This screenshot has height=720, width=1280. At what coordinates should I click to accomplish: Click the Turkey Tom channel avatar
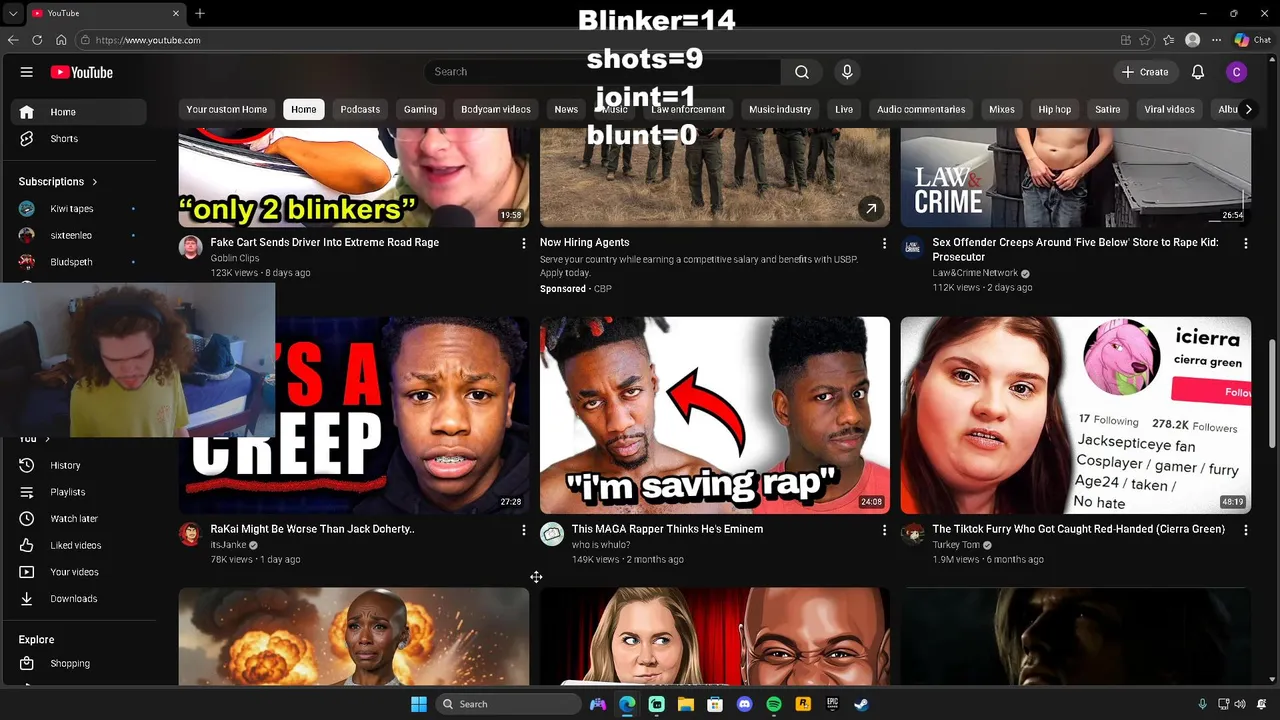[x=912, y=534]
